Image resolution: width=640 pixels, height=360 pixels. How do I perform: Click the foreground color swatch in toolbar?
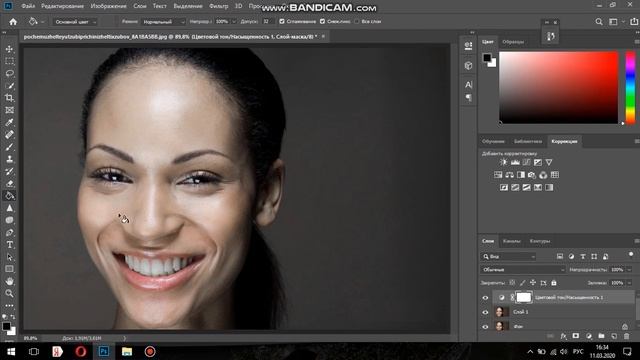point(6,326)
